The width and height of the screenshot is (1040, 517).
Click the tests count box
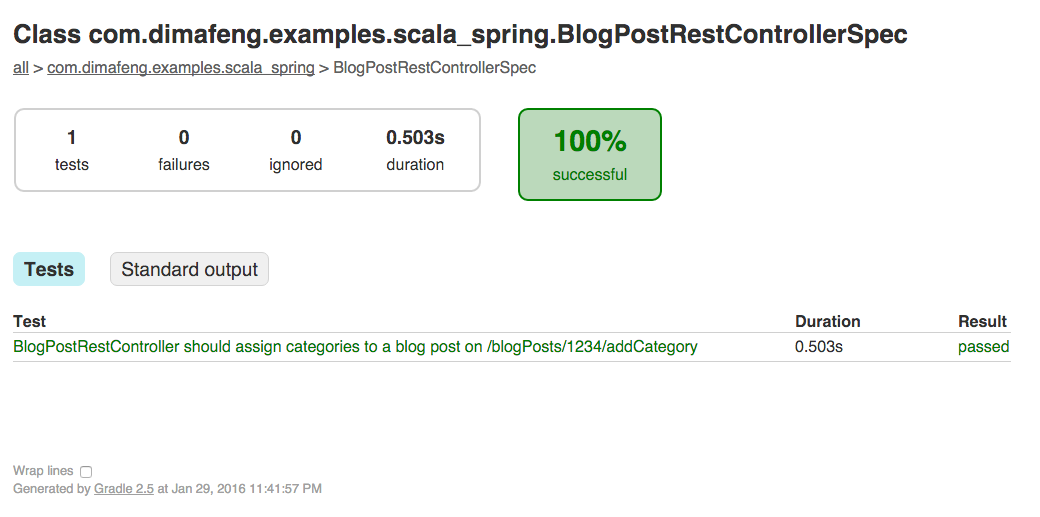coord(72,151)
